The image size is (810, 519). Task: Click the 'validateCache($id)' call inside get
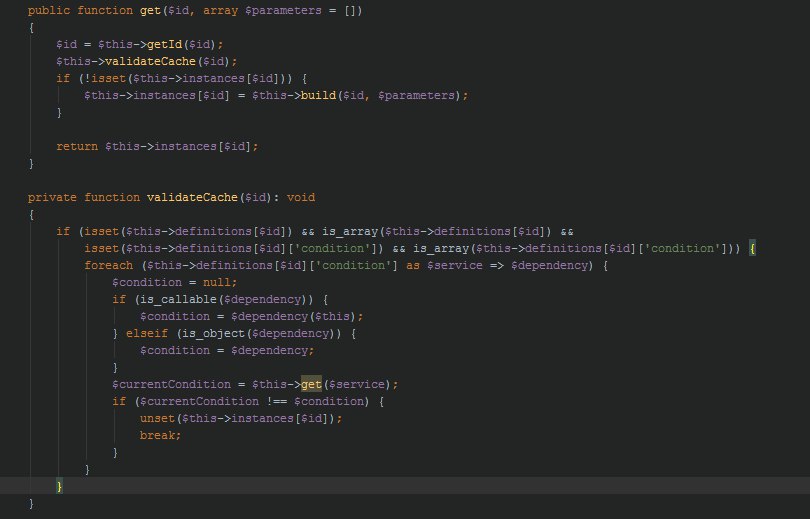(167, 61)
